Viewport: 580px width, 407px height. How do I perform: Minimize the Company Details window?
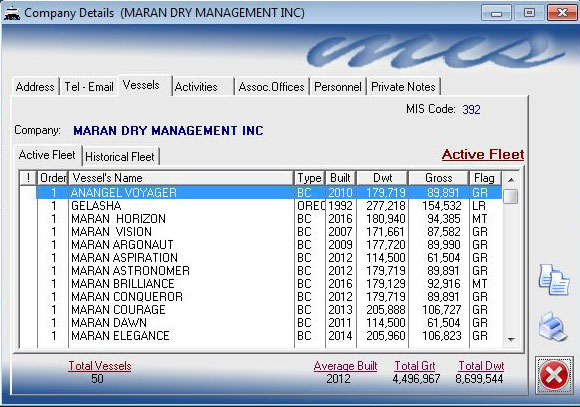tap(496, 13)
